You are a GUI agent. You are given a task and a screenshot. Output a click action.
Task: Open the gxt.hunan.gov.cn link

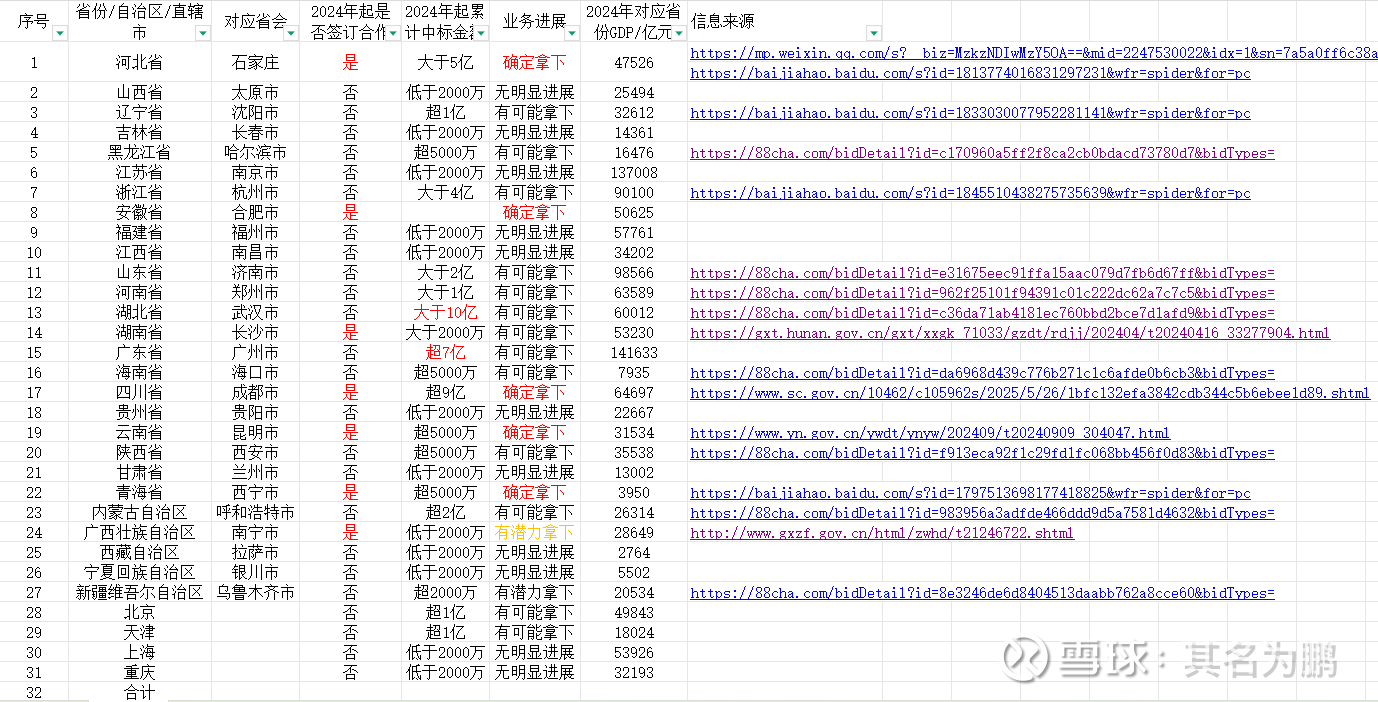(1010, 333)
